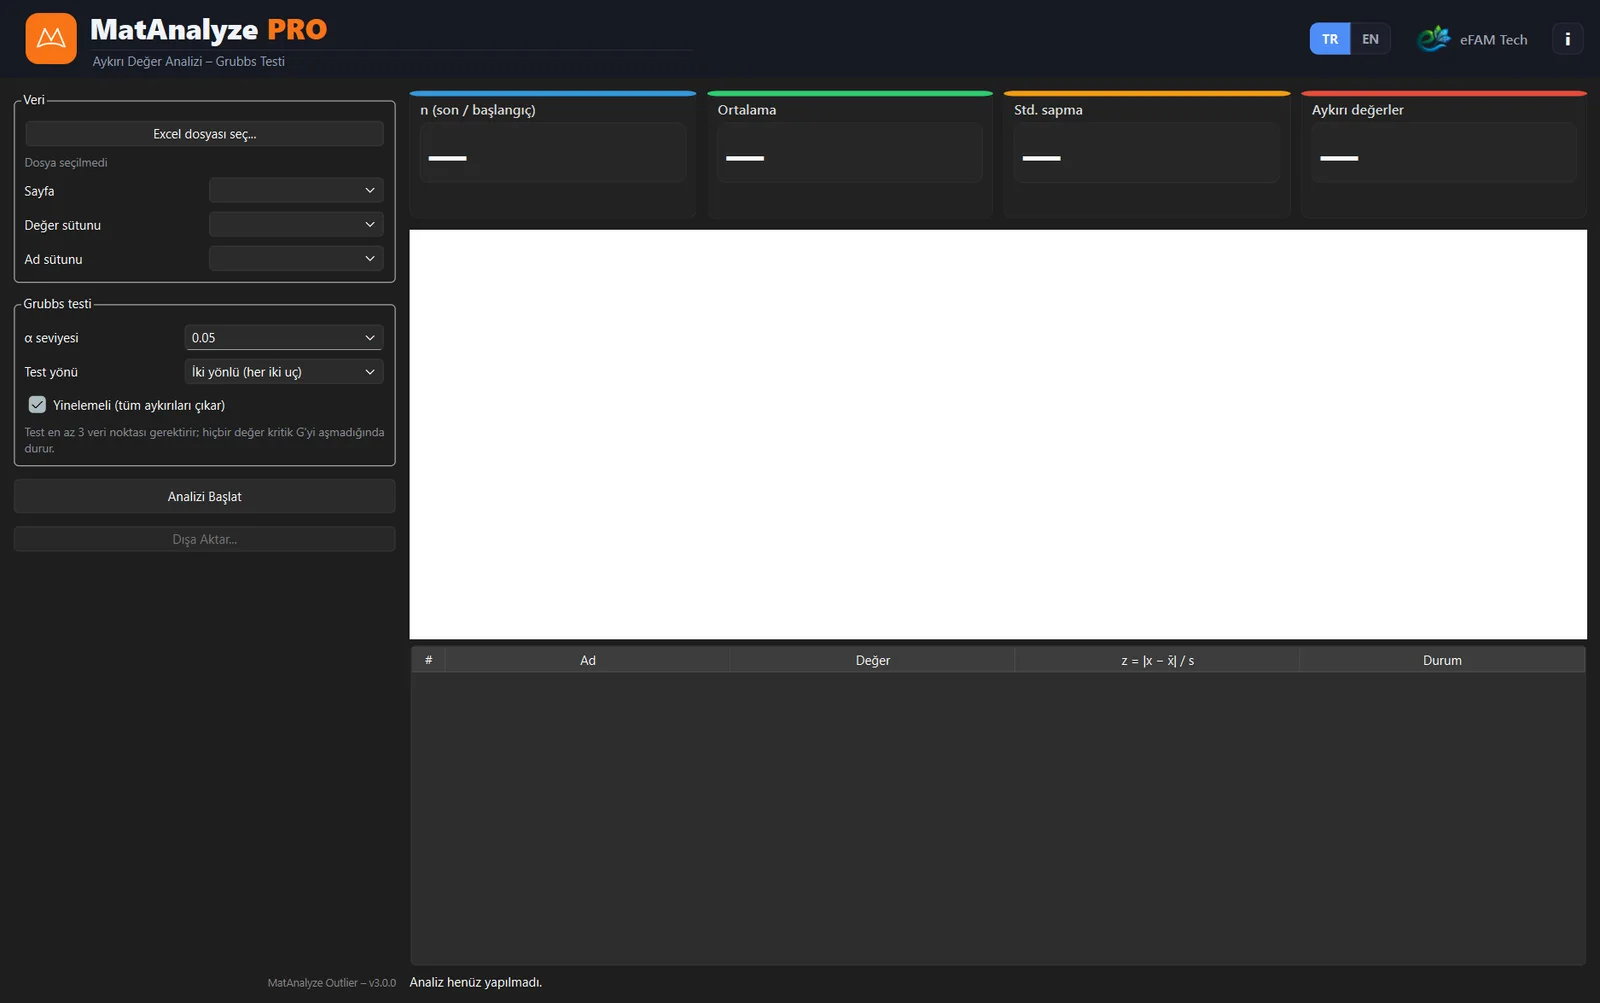Open the Aykırı değerler summary card
The image size is (1600, 1003).
pos(1444,155)
